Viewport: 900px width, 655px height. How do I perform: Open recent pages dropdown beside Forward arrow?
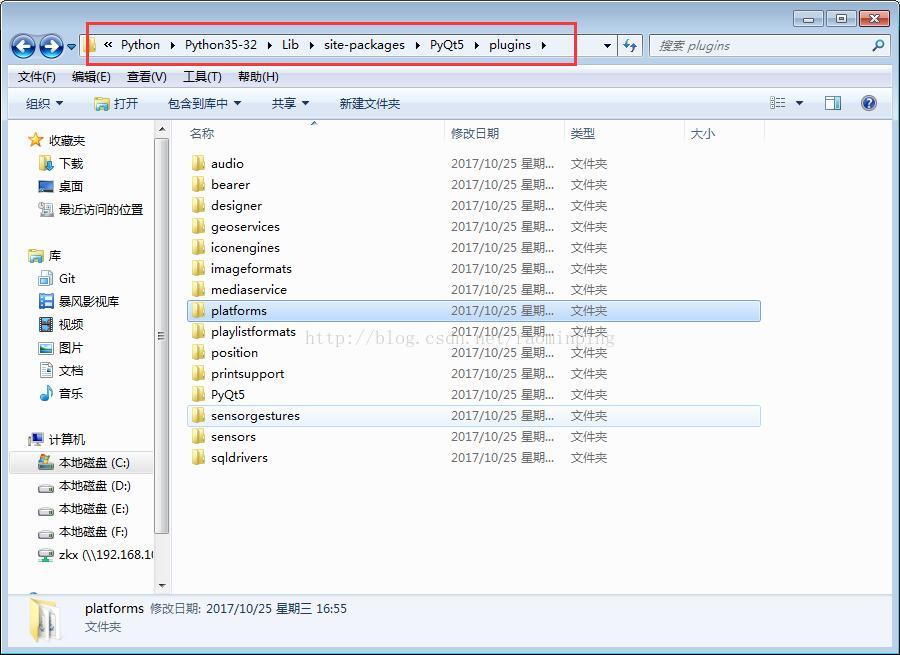pyautogui.click(x=71, y=46)
